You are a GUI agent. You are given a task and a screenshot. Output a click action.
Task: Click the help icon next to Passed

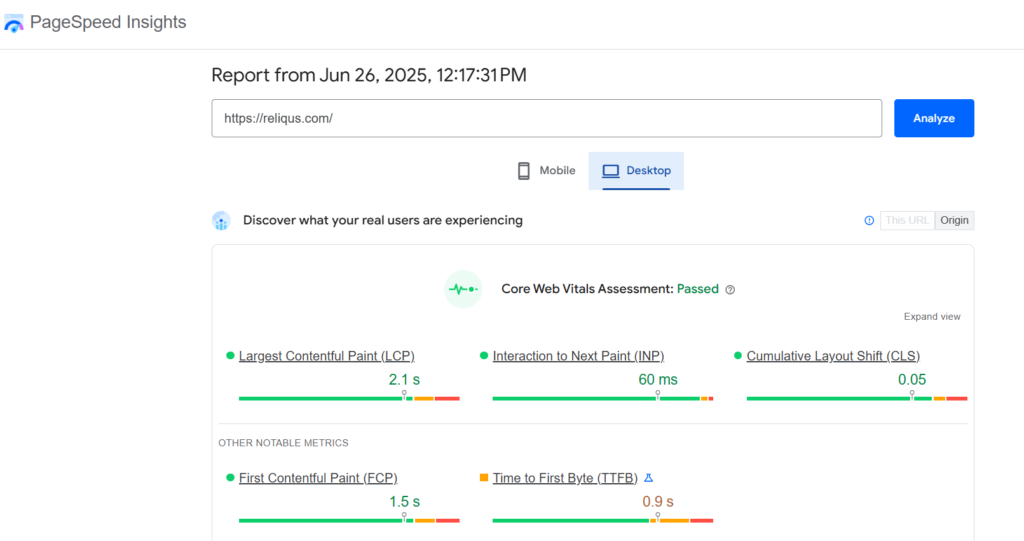730,290
